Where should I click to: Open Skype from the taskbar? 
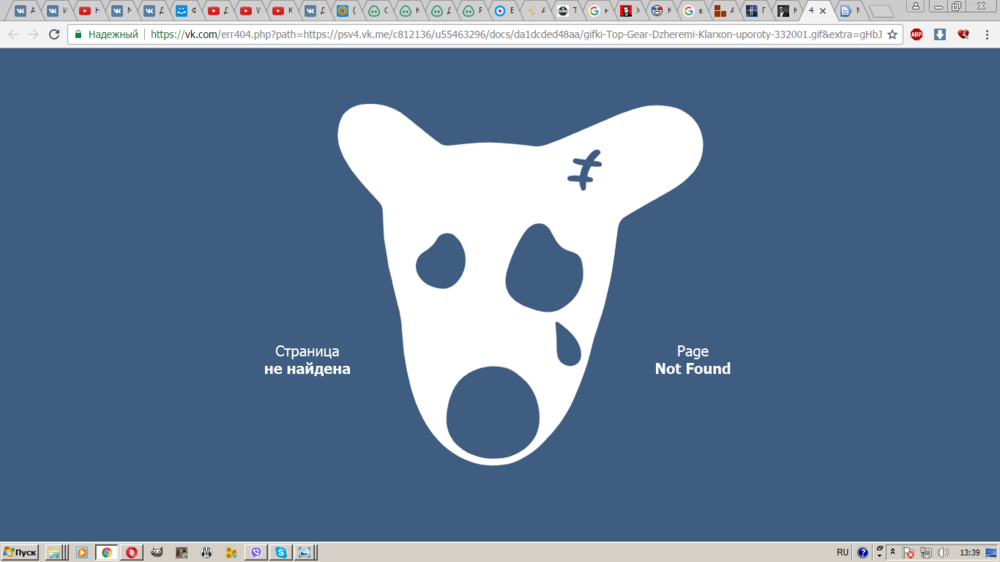(x=281, y=552)
